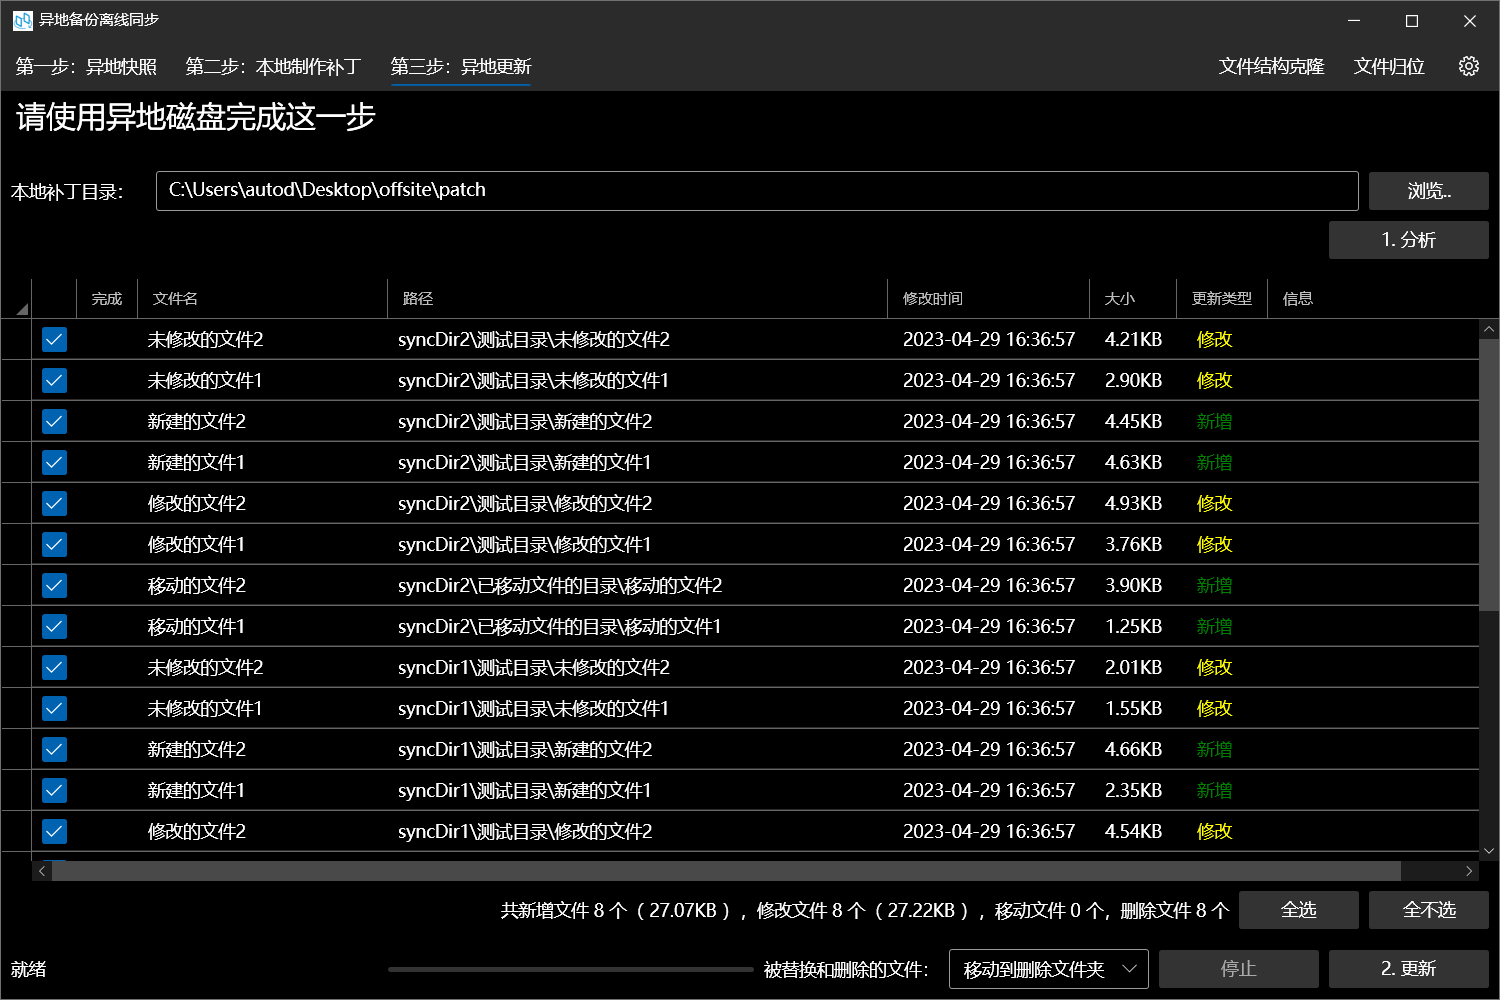Viewport: 1500px width, 1000px height.
Task: Sort by the 路径 column header
Action: [637, 299]
